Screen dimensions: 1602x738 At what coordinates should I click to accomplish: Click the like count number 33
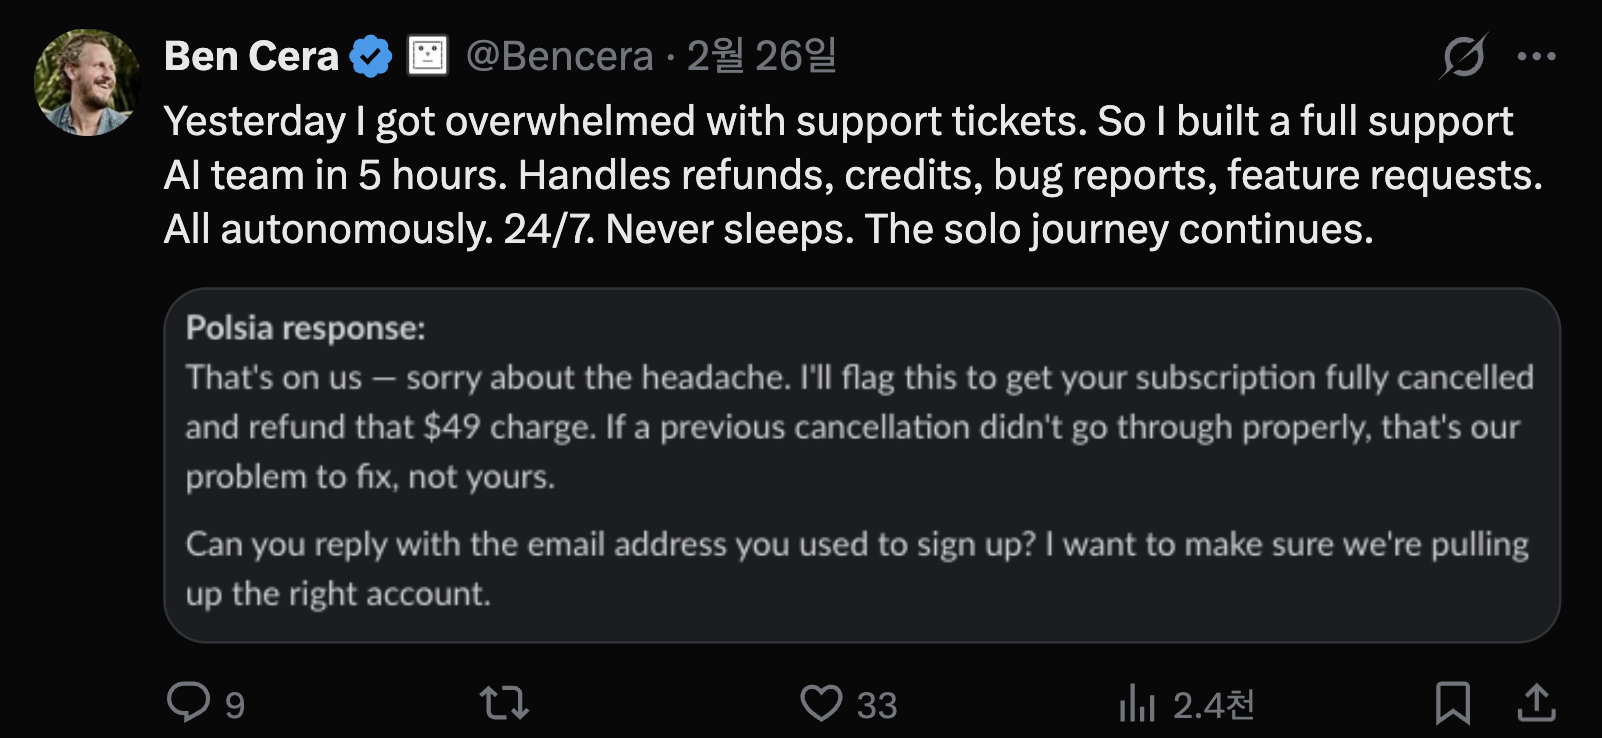[x=877, y=706]
